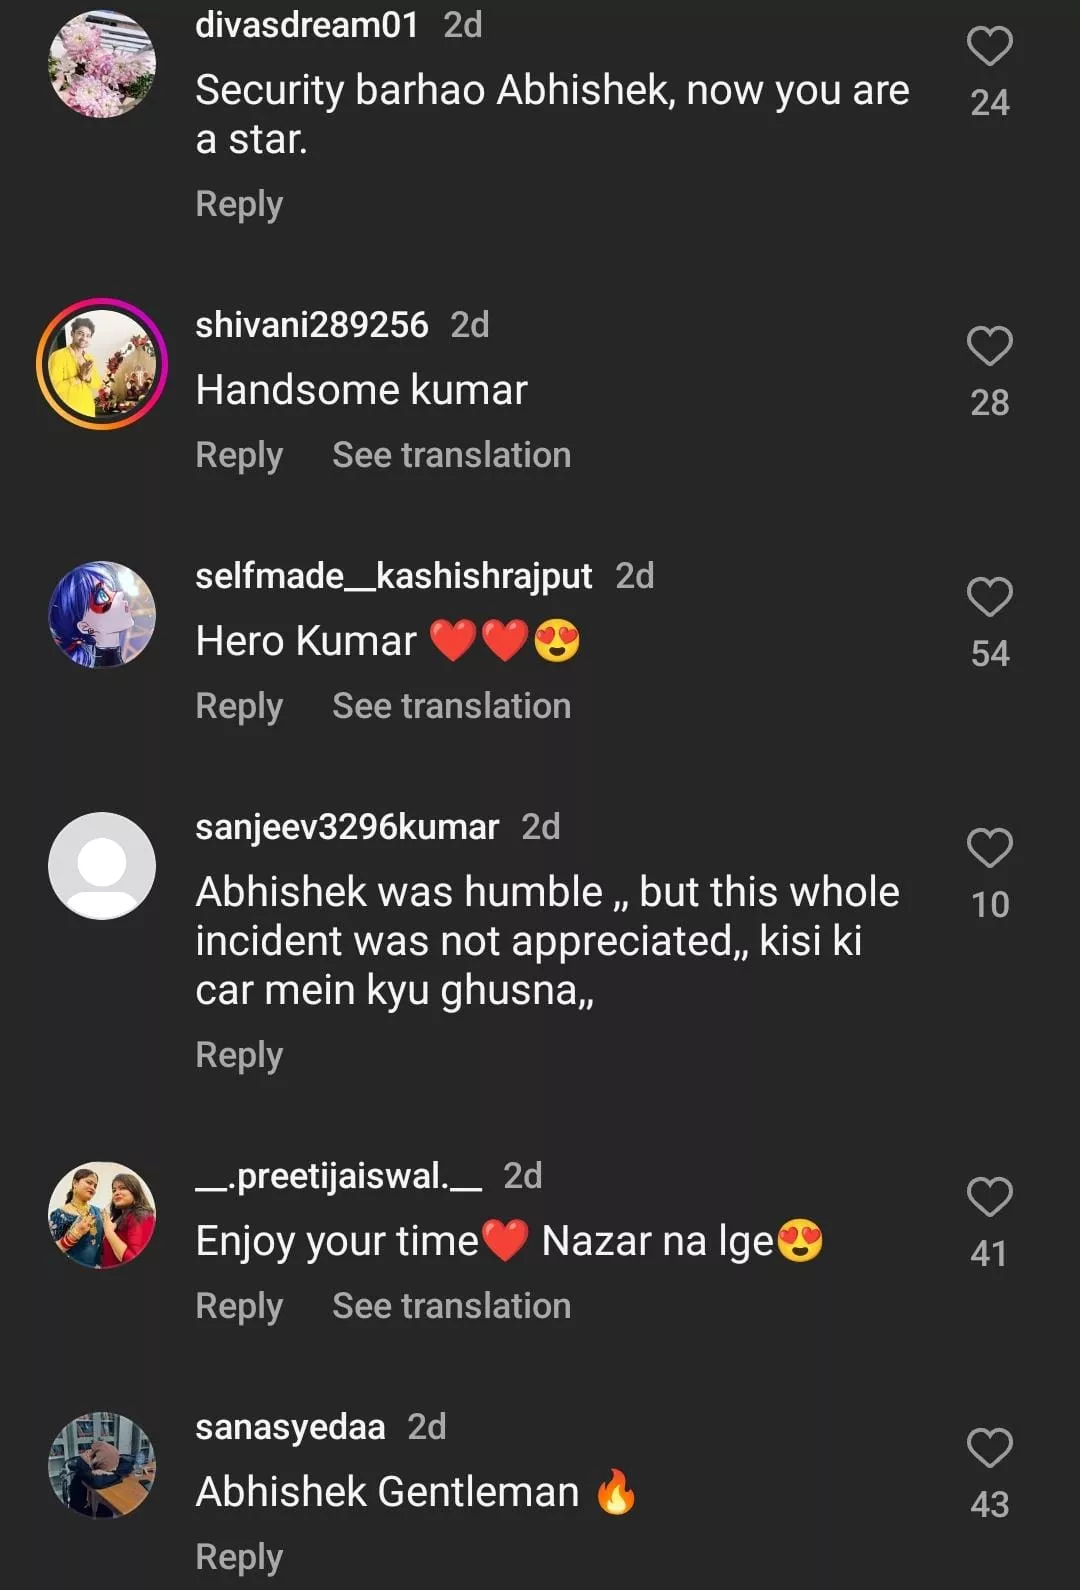Like divasdream01's comment with the heart
Viewport: 1080px width, 1590px height.
coord(989,47)
